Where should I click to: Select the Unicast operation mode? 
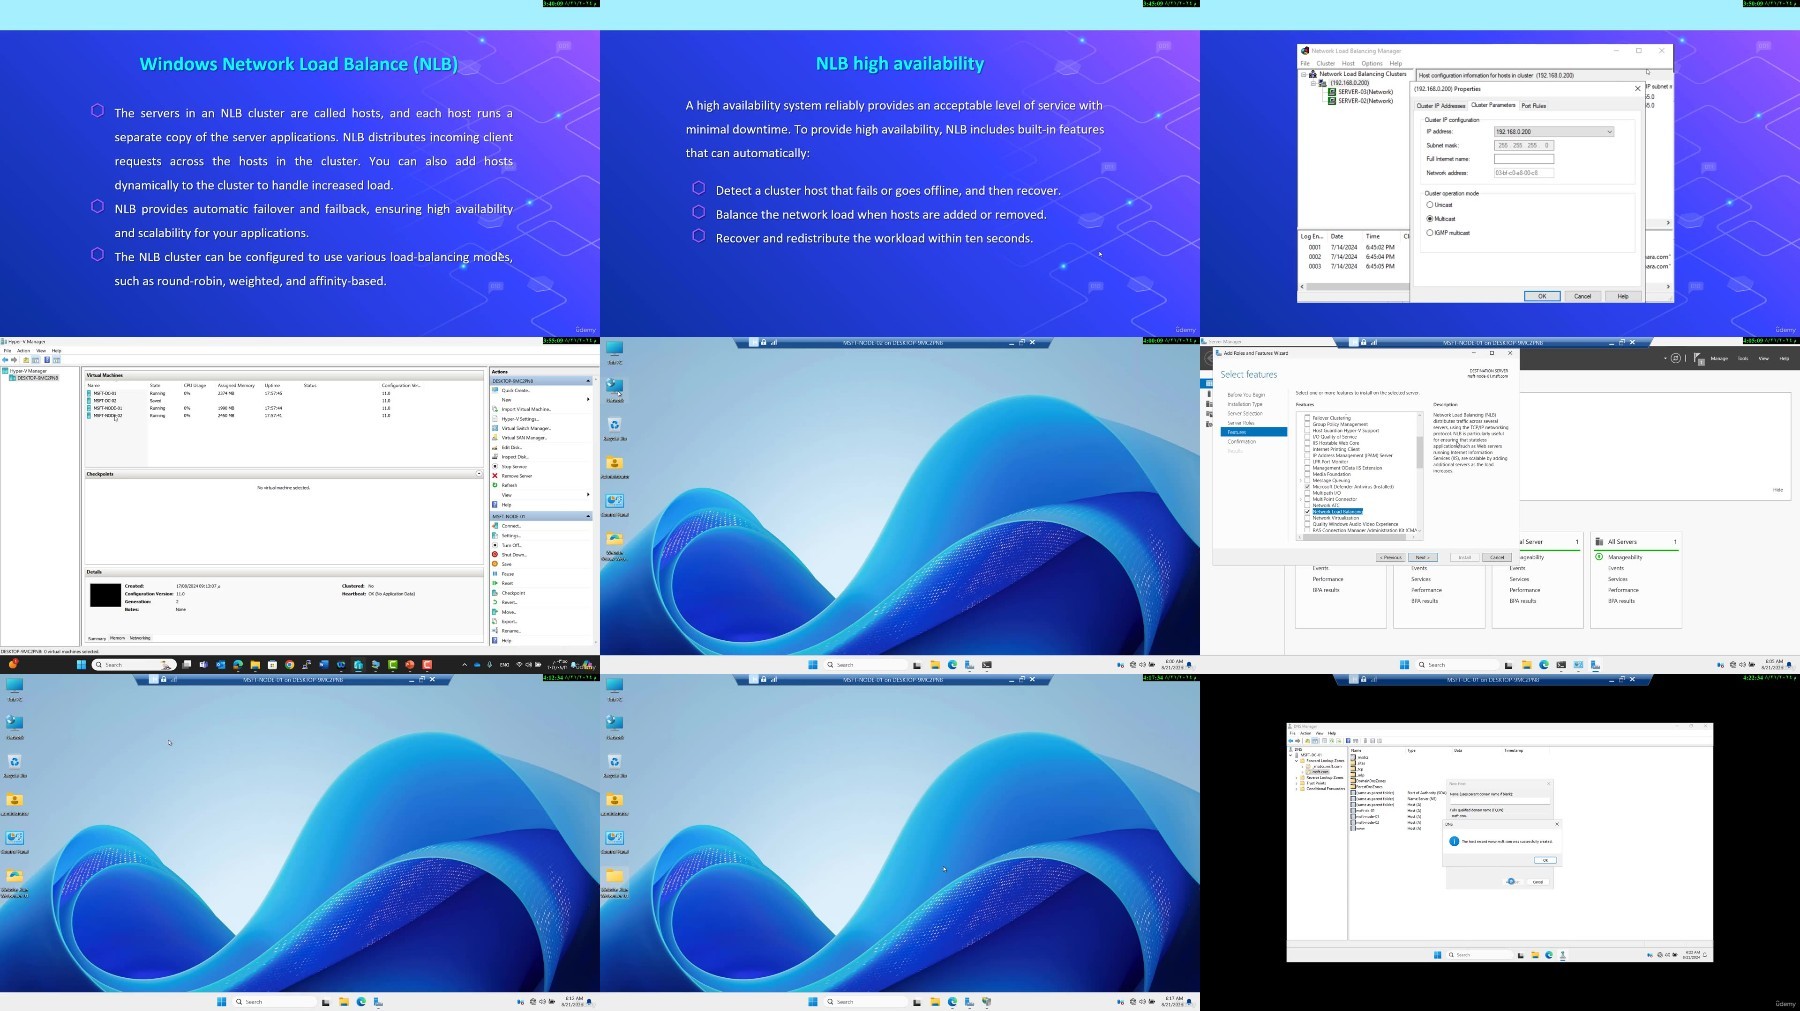click(x=1430, y=205)
